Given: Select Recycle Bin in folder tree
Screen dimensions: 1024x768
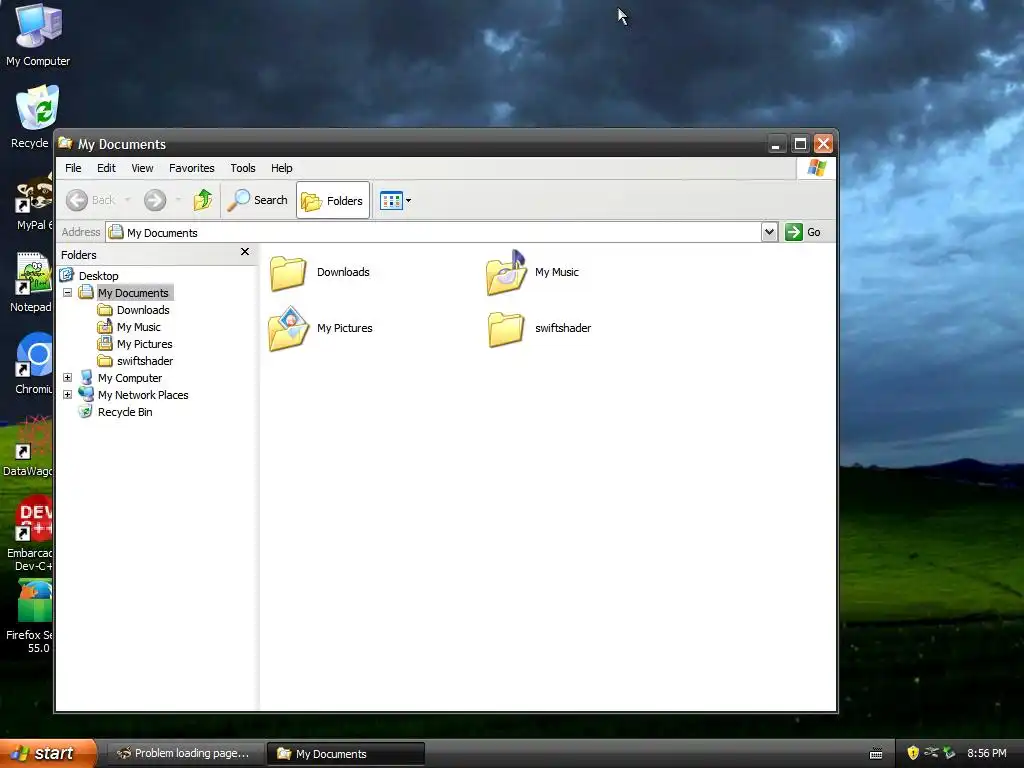Looking at the screenshot, I should click(x=125, y=411).
